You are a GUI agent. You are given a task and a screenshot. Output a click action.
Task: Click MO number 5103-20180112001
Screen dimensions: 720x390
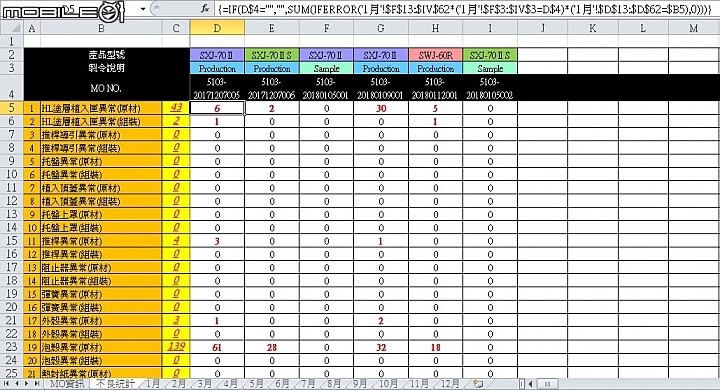pyautogui.click(x=435, y=88)
